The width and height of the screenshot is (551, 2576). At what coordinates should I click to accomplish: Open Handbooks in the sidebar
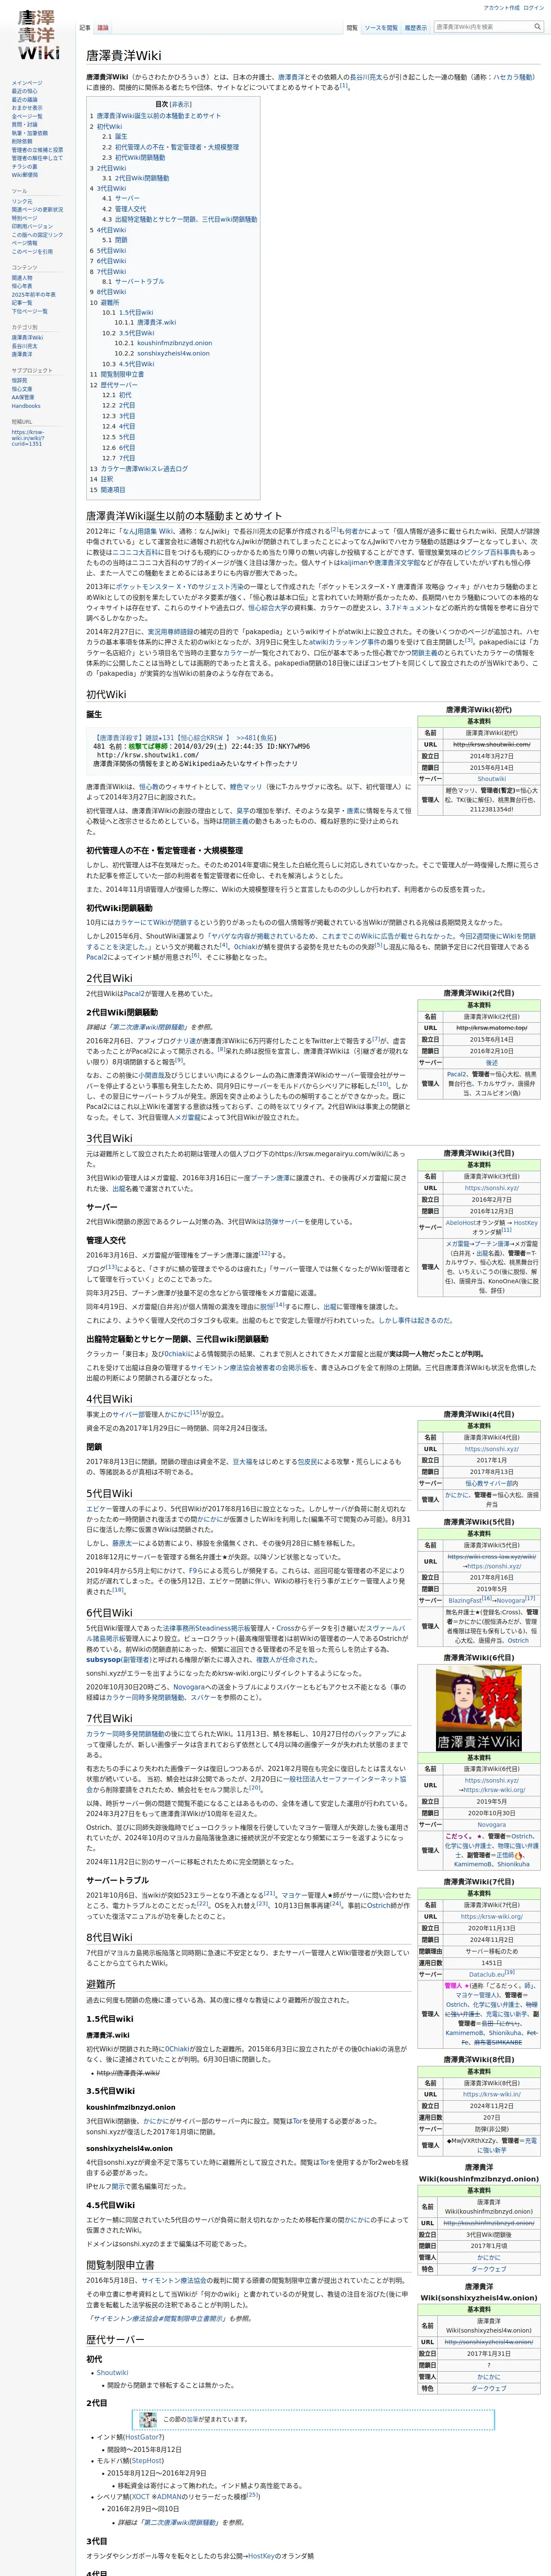click(x=26, y=406)
